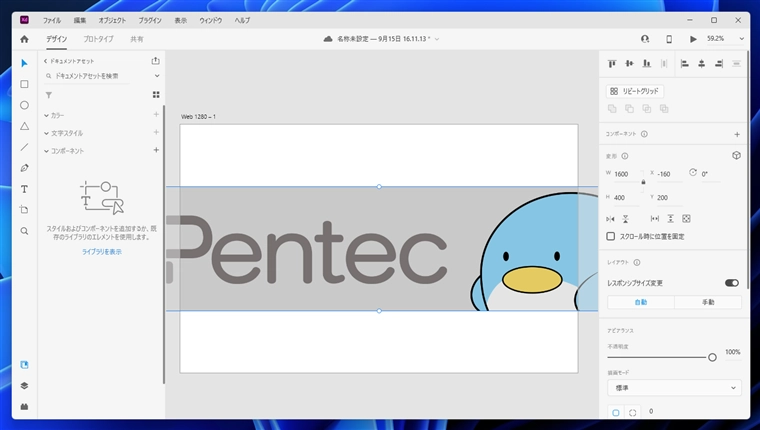Align selection to horizontal center
Screen dimensions: 760x430
pyautogui.click(x=701, y=64)
